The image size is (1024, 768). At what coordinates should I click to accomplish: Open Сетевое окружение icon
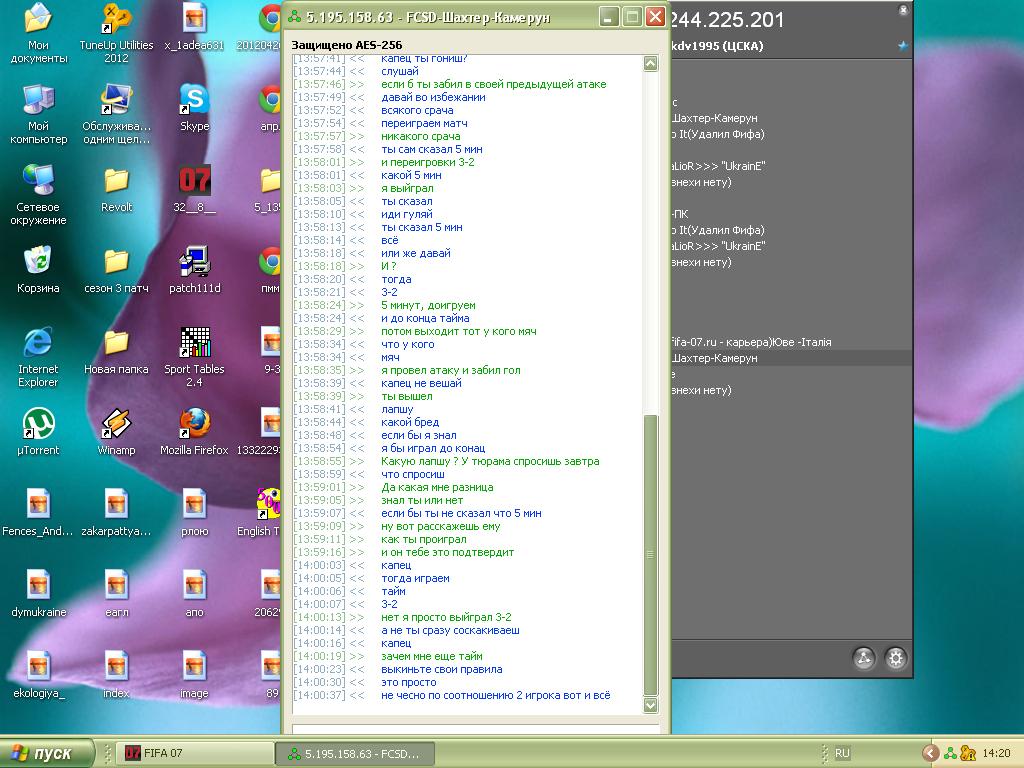(x=39, y=195)
